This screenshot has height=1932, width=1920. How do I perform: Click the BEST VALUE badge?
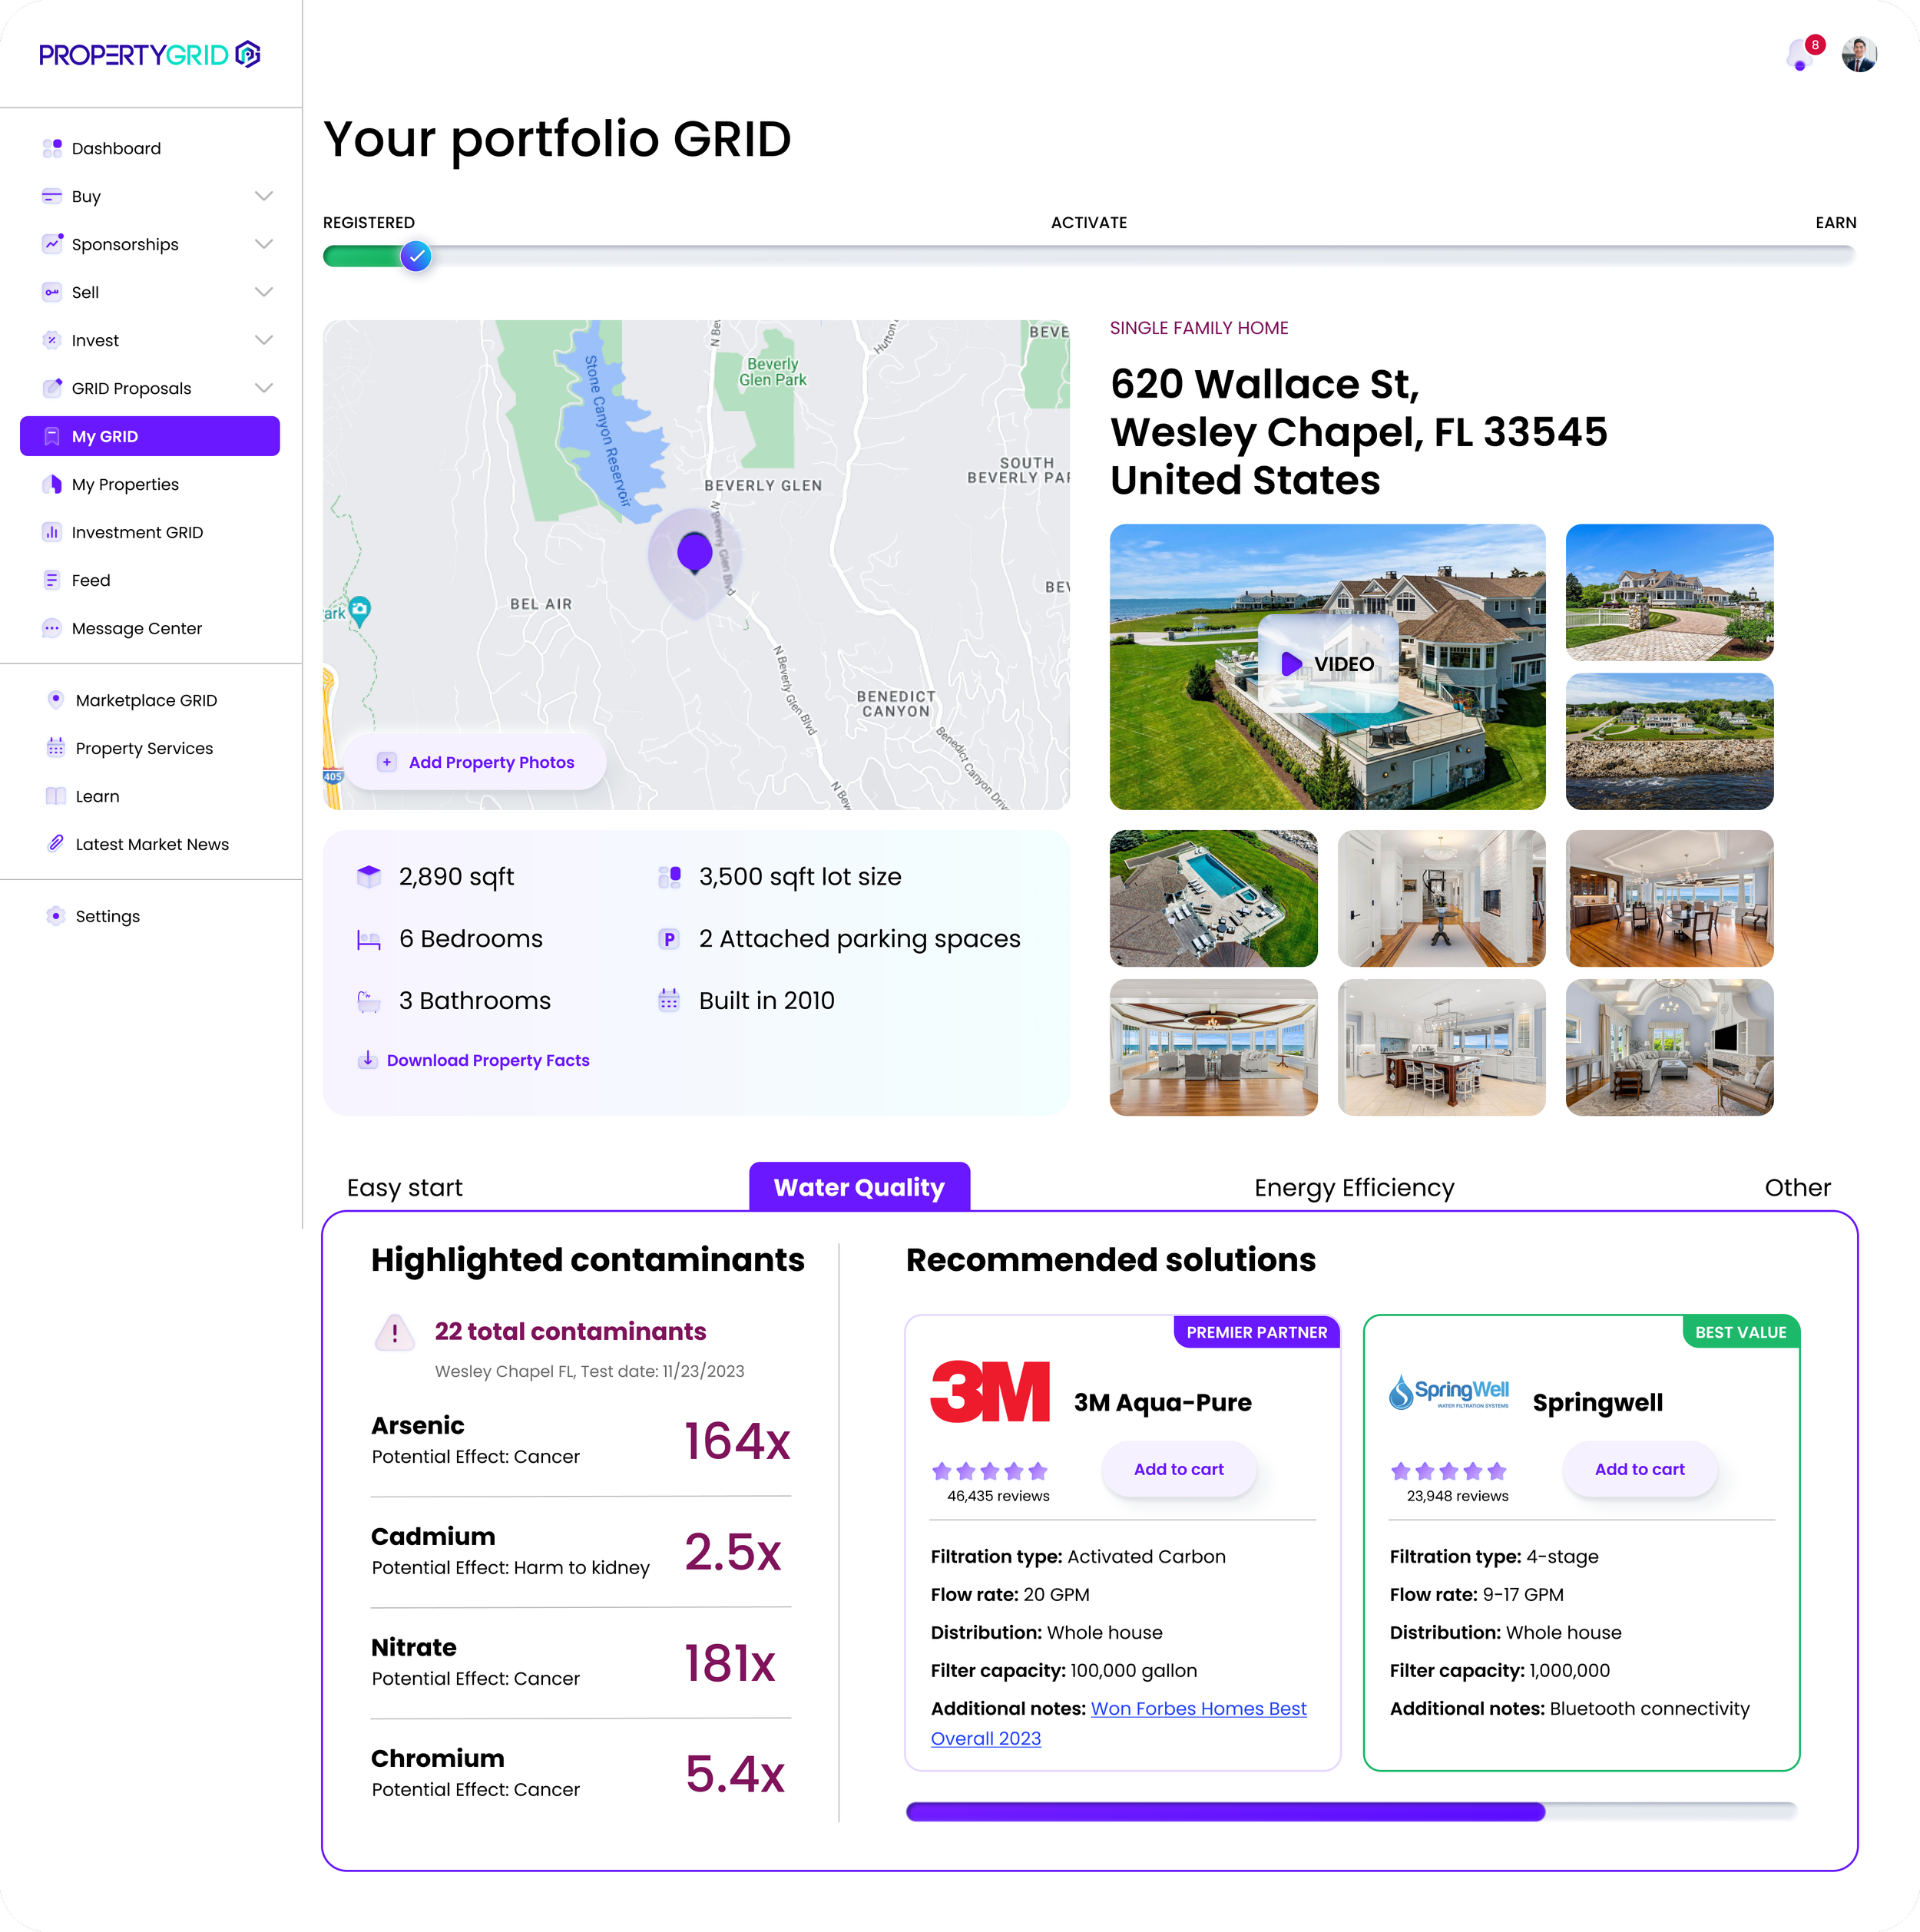point(1740,1332)
